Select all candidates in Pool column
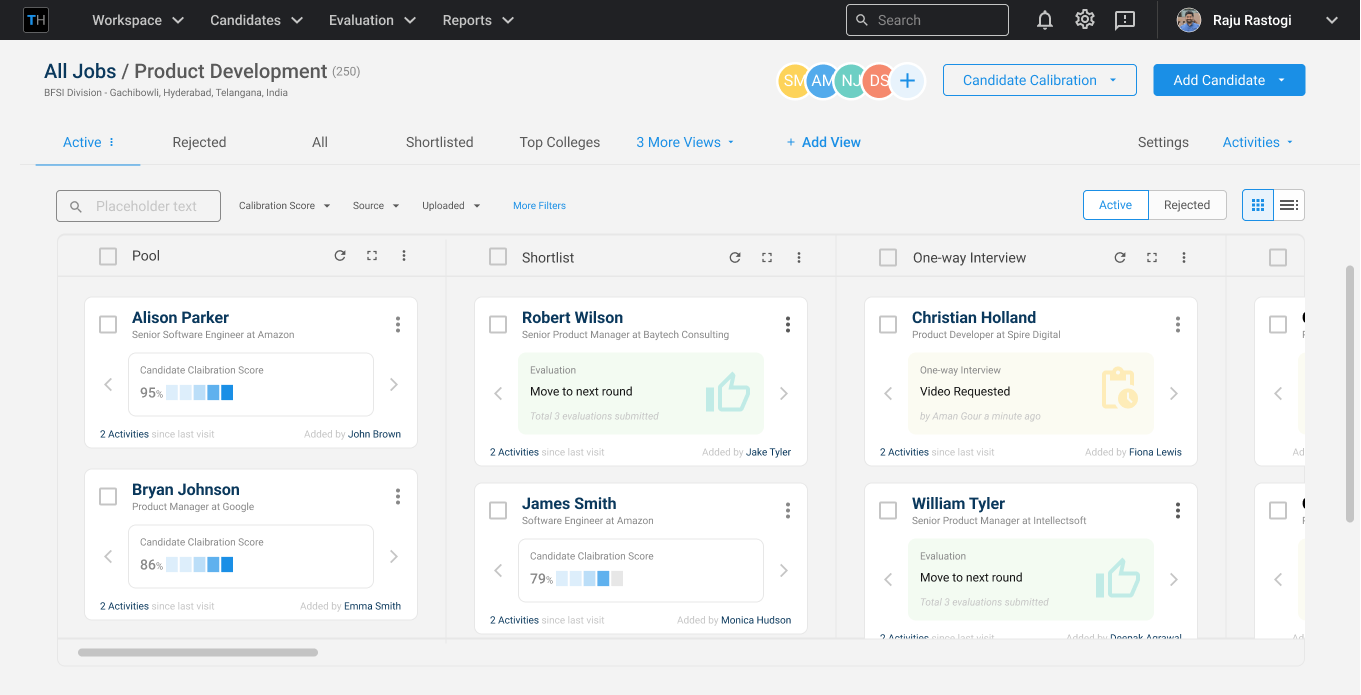The image size is (1361, 695). tap(108, 257)
